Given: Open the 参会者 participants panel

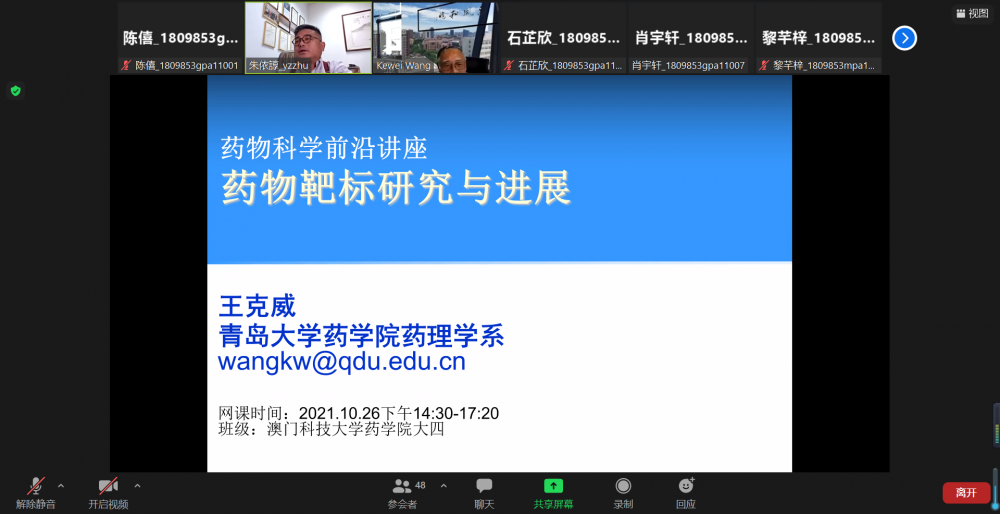Looking at the screenshot, I should (402, 487).
